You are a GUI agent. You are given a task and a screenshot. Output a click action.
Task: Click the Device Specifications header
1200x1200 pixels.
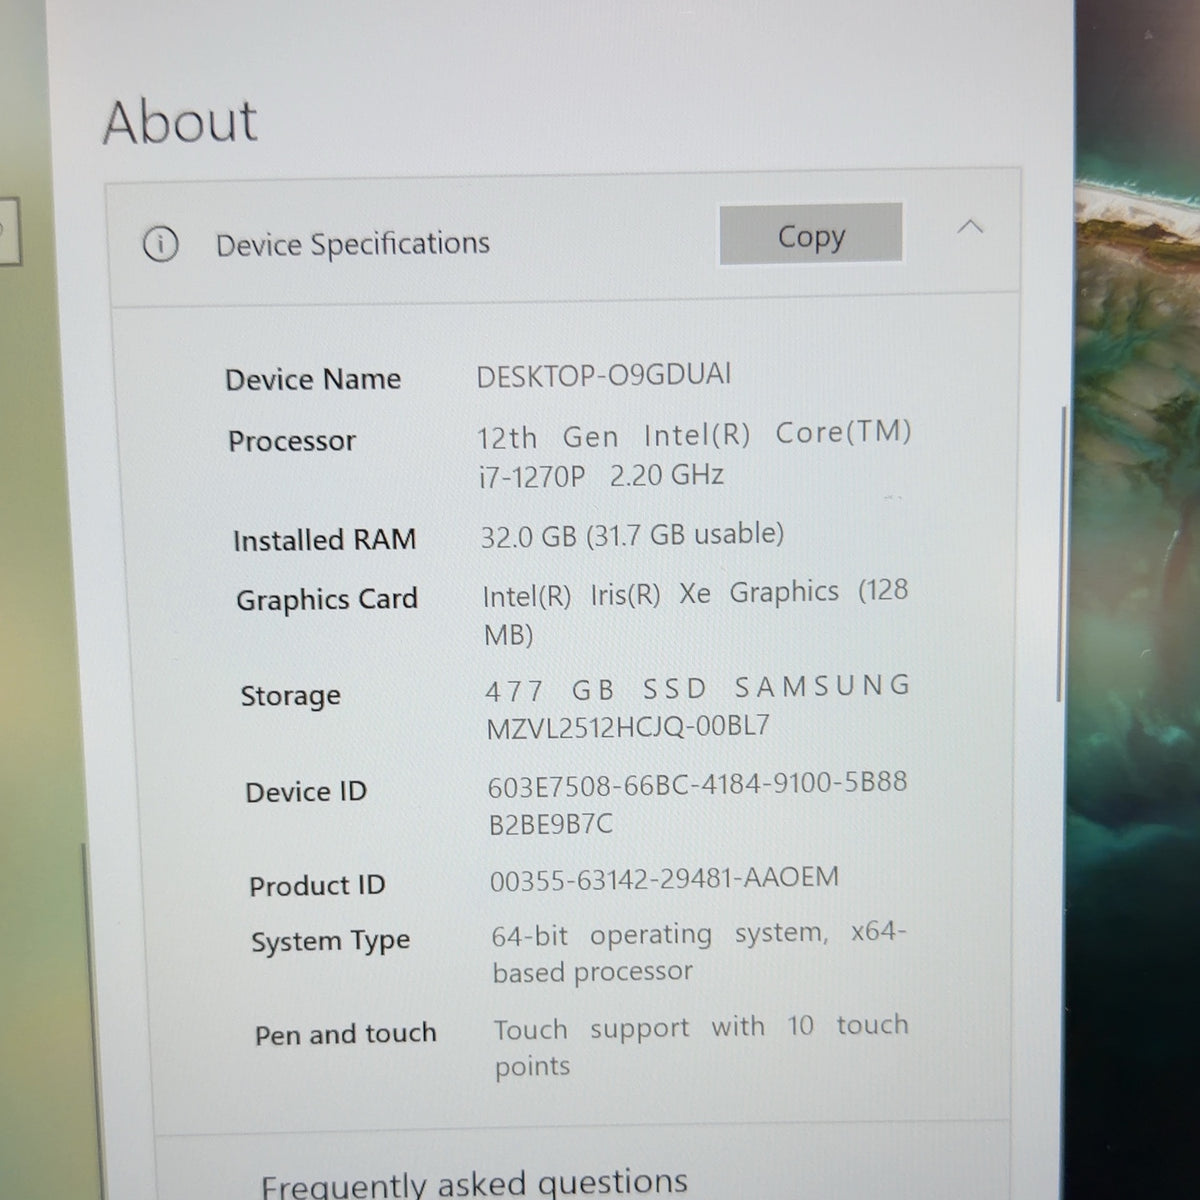(x=353, y=243)
